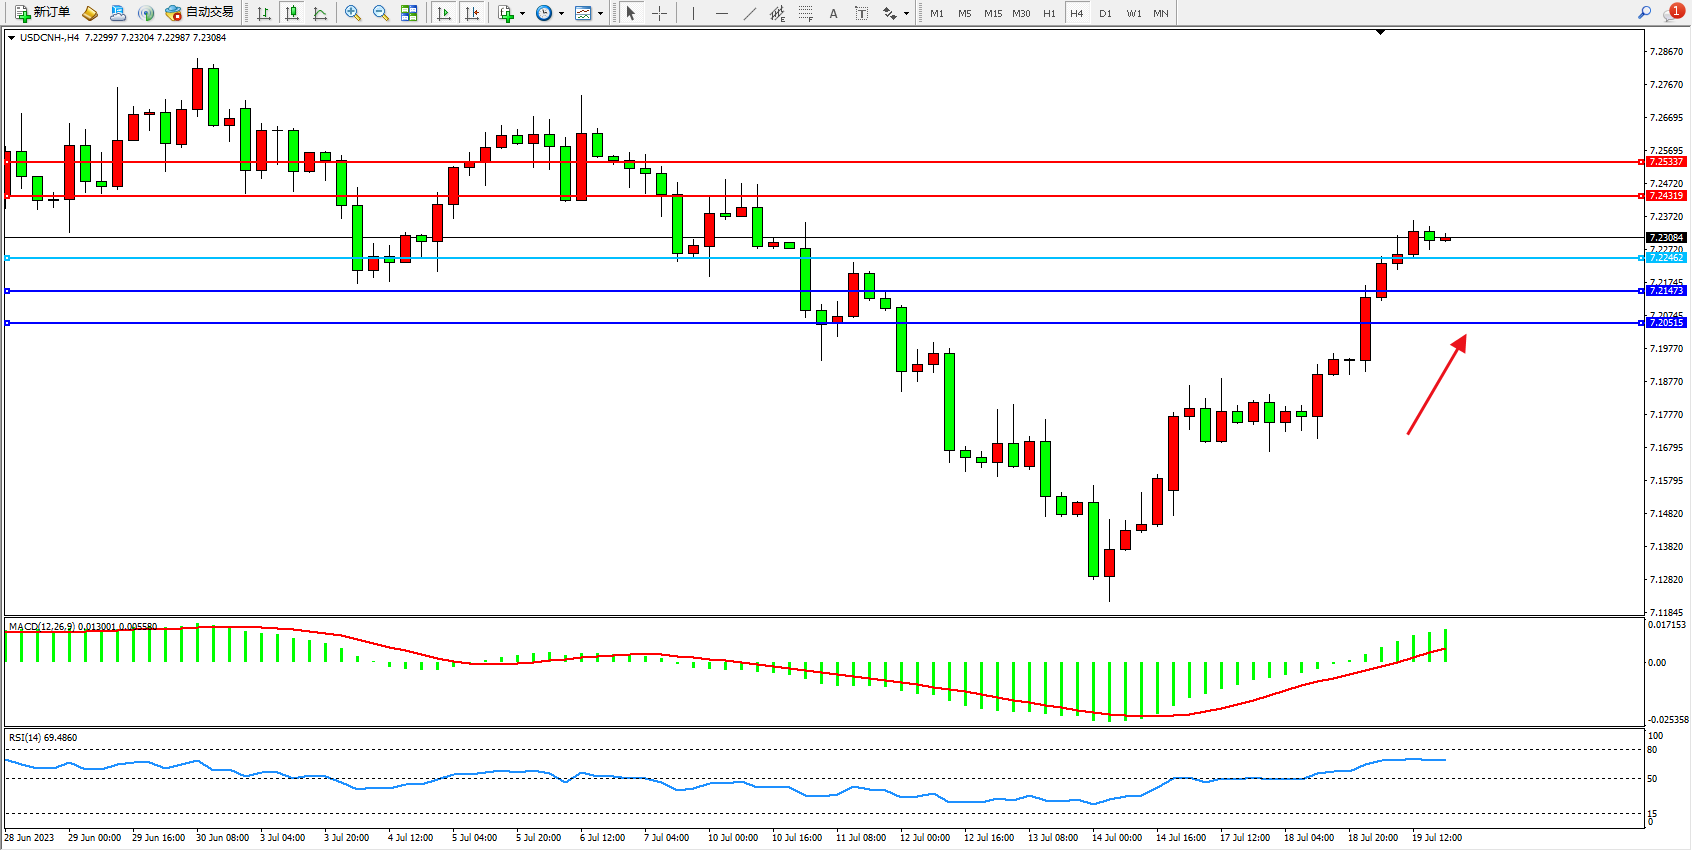Open the notifications chat bubble icon
The width and height of the screenshot is (1692, 851).
(1672, 13)
